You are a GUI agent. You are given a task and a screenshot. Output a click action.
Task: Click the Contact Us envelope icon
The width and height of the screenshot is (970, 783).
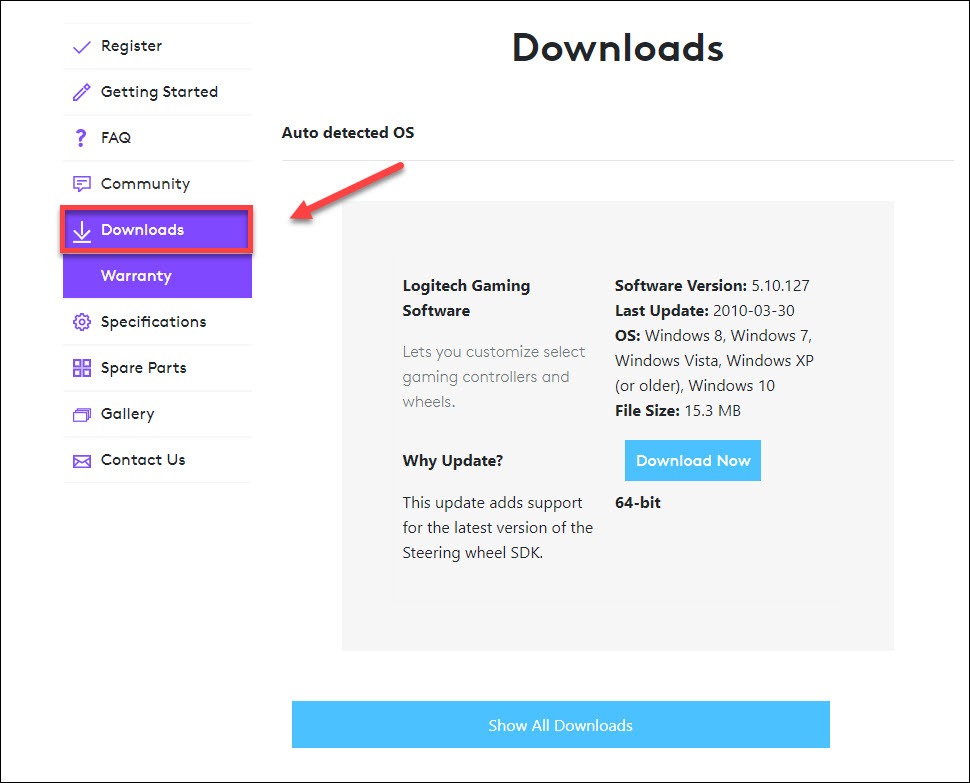coord(82,461)
